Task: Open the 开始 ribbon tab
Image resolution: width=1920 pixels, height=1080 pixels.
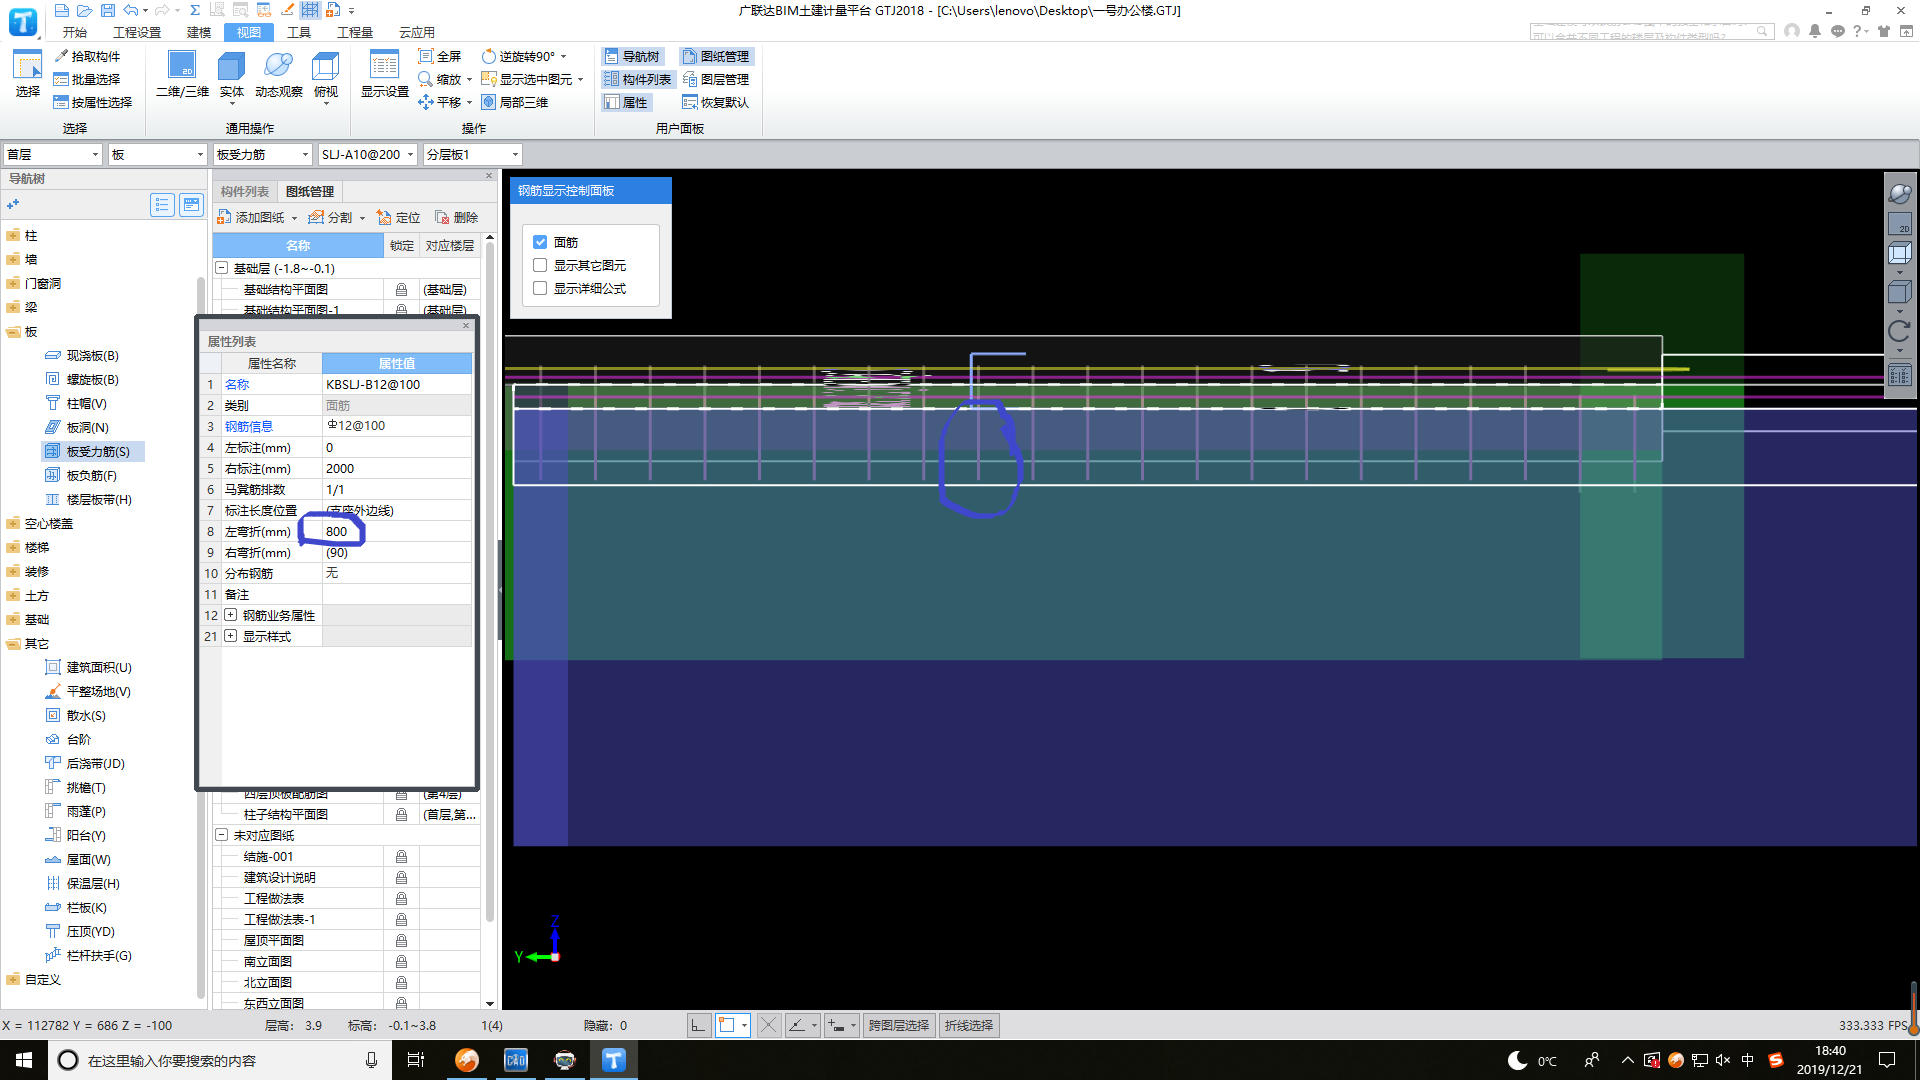Action: [75, 32]
